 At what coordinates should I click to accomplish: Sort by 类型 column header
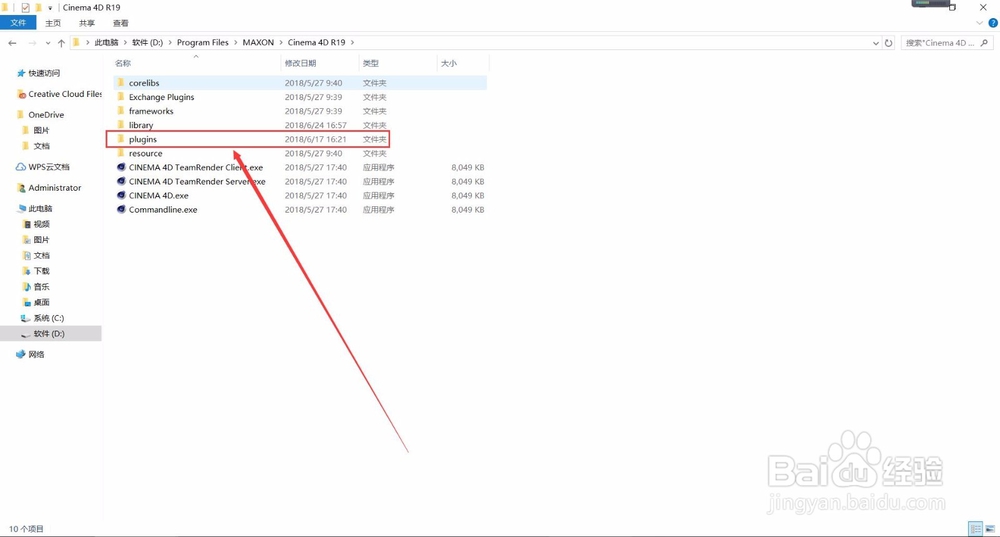pyautogui.click(x=371, y=63)
